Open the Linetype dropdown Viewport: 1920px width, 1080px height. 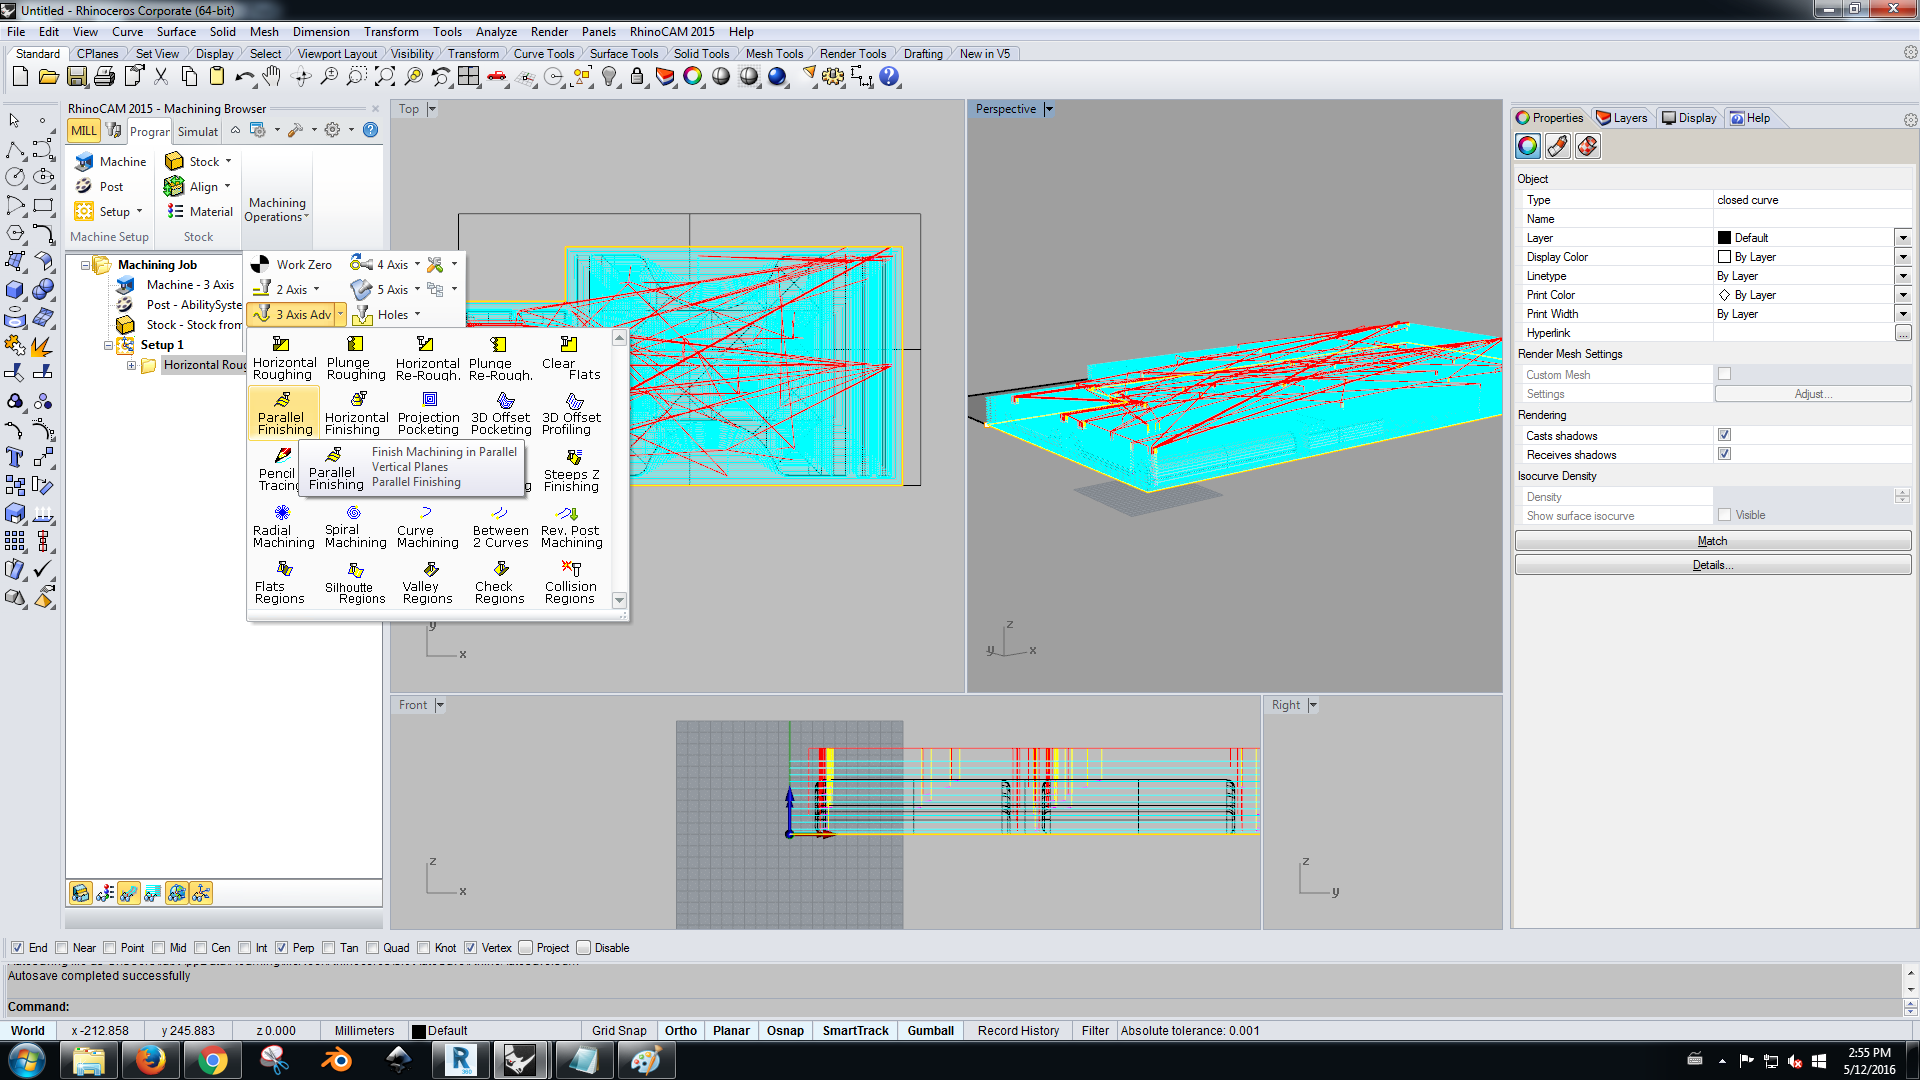1903,276
